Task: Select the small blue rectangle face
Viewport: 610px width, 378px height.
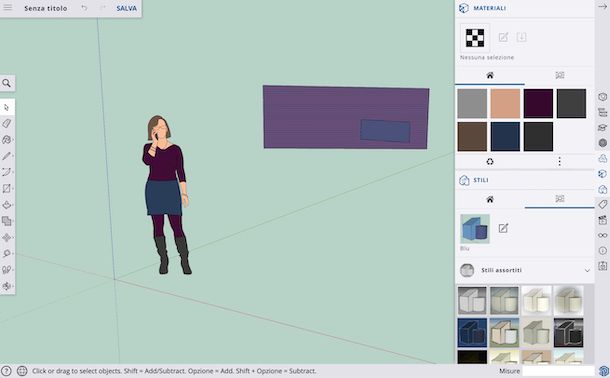Action: 385,131
